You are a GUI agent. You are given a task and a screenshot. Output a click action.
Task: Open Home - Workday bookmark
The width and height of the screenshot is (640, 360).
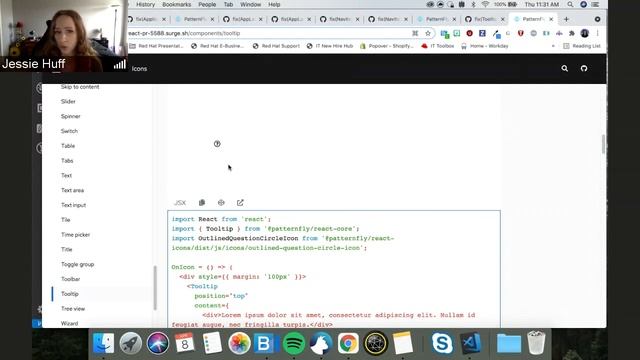coord(484,46)
